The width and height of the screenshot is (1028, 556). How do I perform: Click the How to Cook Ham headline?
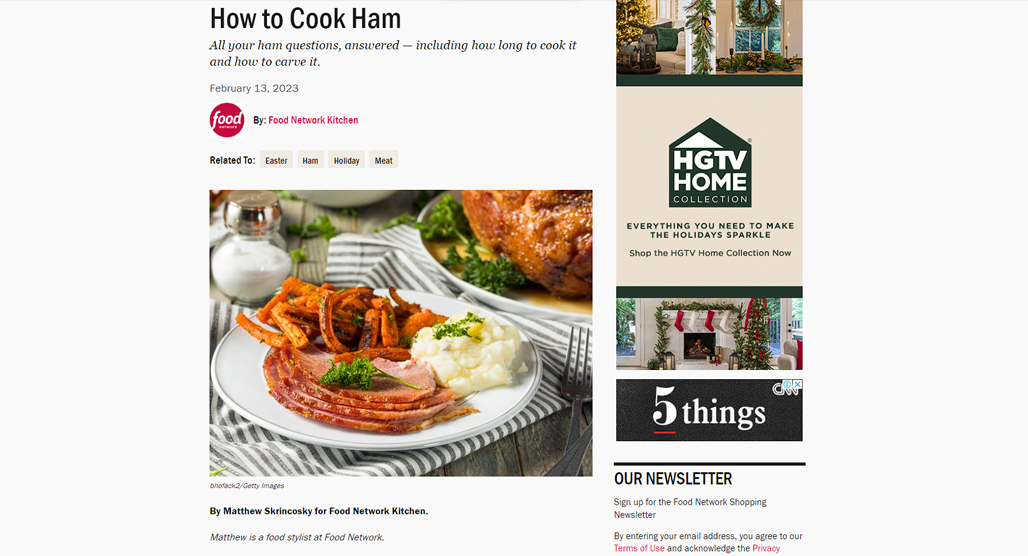305,18
